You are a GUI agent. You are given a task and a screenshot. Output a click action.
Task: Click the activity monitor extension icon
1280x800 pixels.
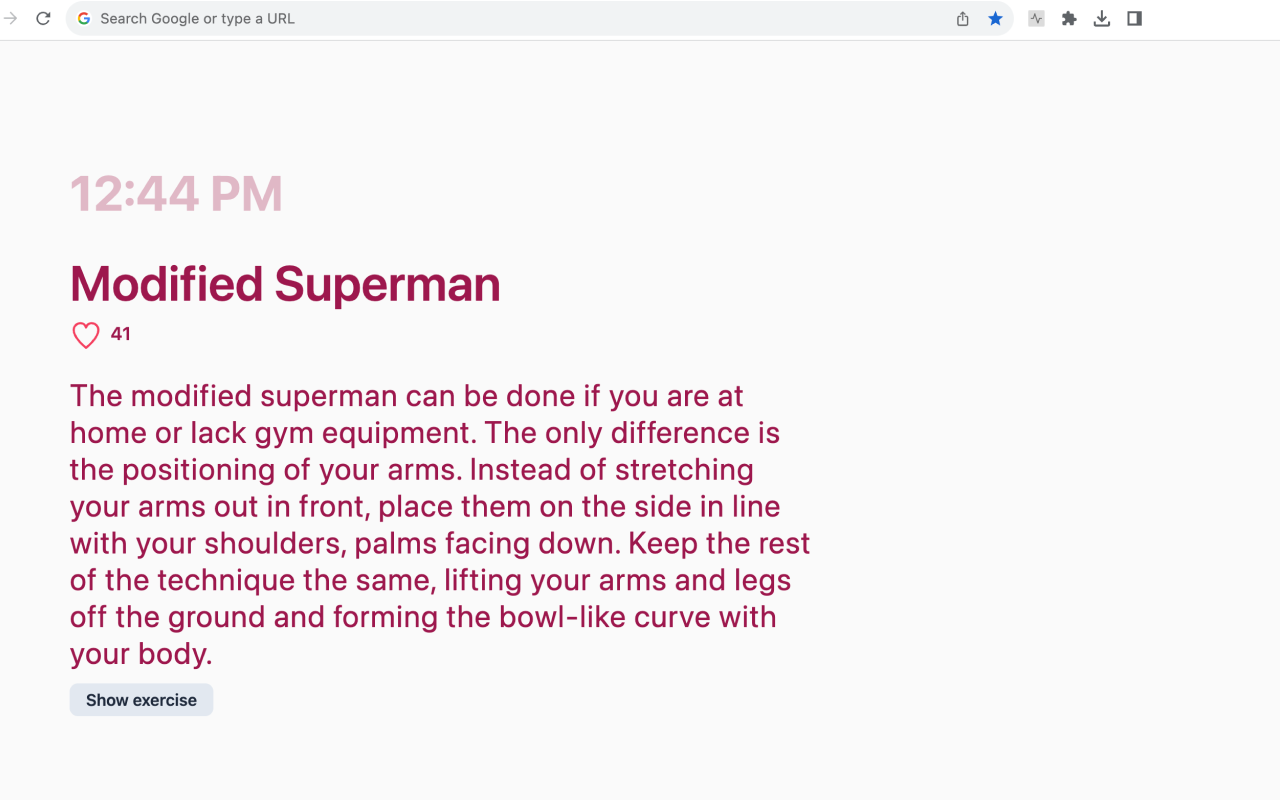pos(1035,18)
